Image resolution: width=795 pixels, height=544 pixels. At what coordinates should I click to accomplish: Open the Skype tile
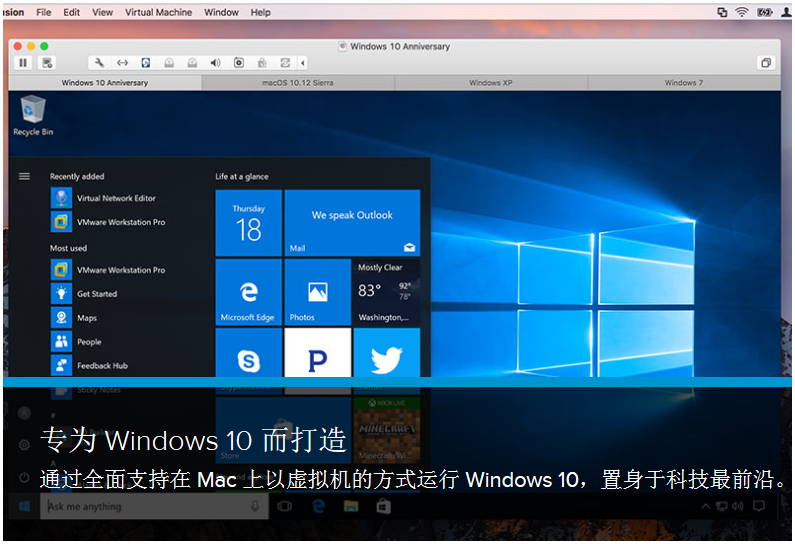tap(248, 361)
